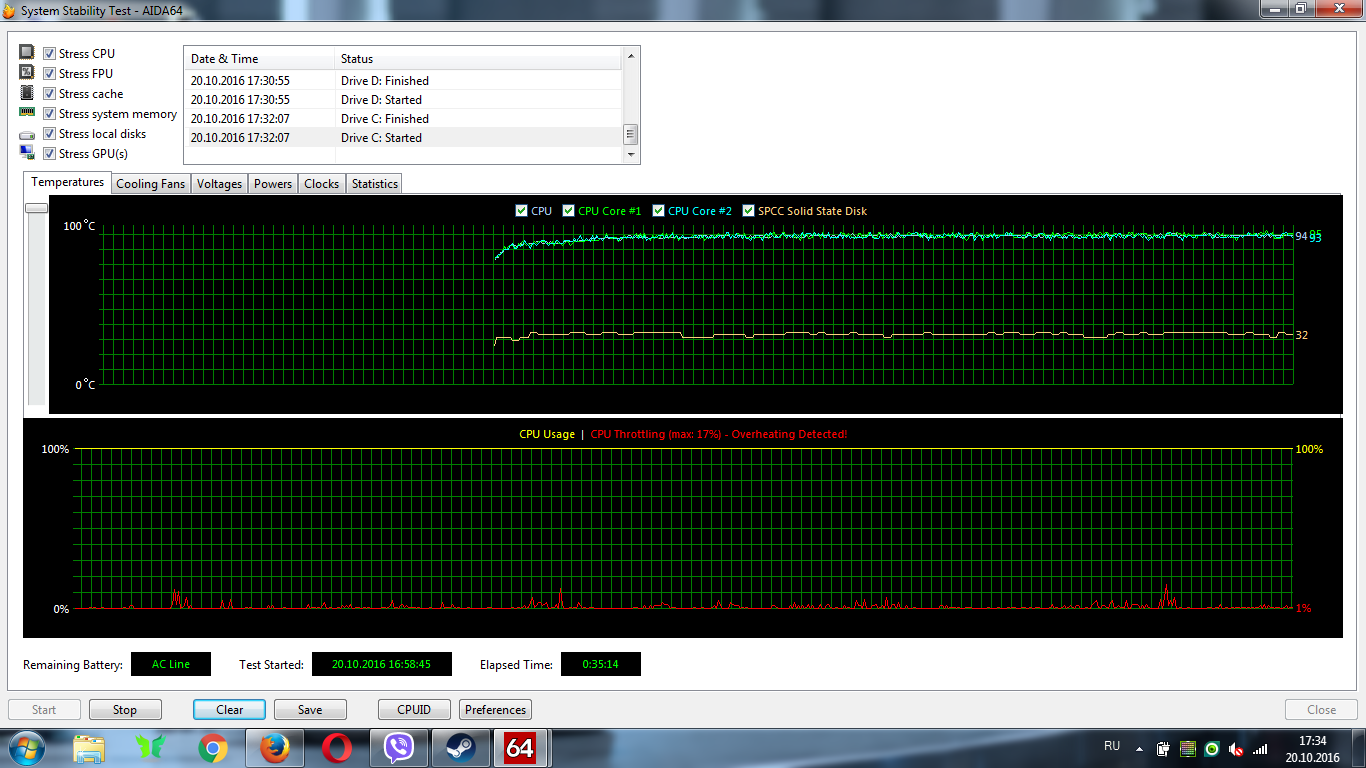The width and height of the screenshot is (1366, 768).
Task: Launch Firefox from the taskbar
Action: [274, 748]
